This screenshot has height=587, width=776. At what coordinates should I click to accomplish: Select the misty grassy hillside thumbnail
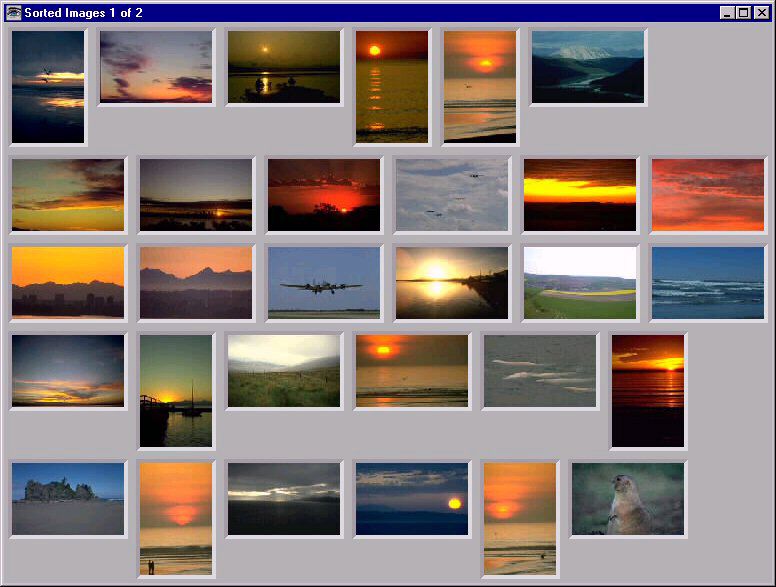click(x=284, y=371)
